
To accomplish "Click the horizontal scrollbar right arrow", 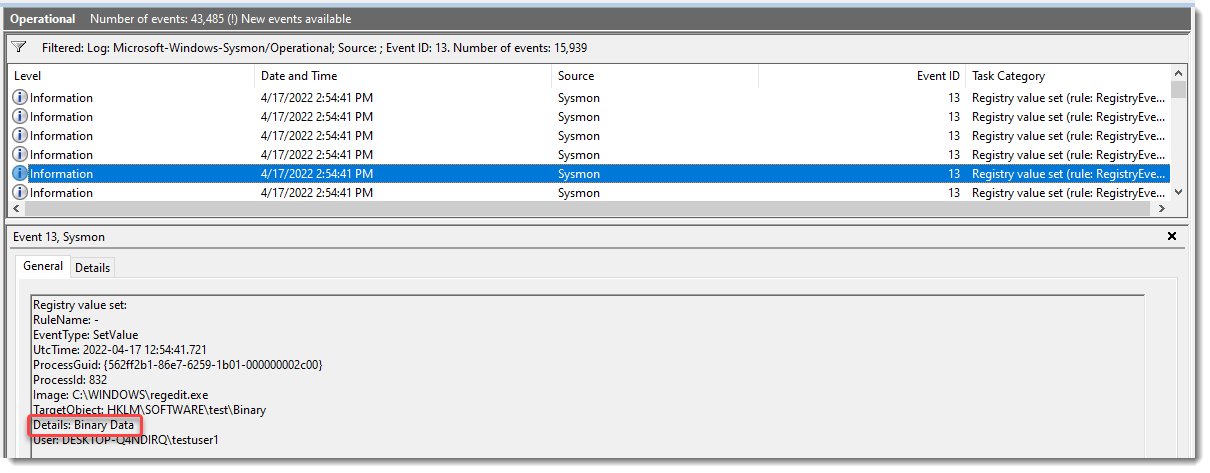I will (x=1163, y=209).
